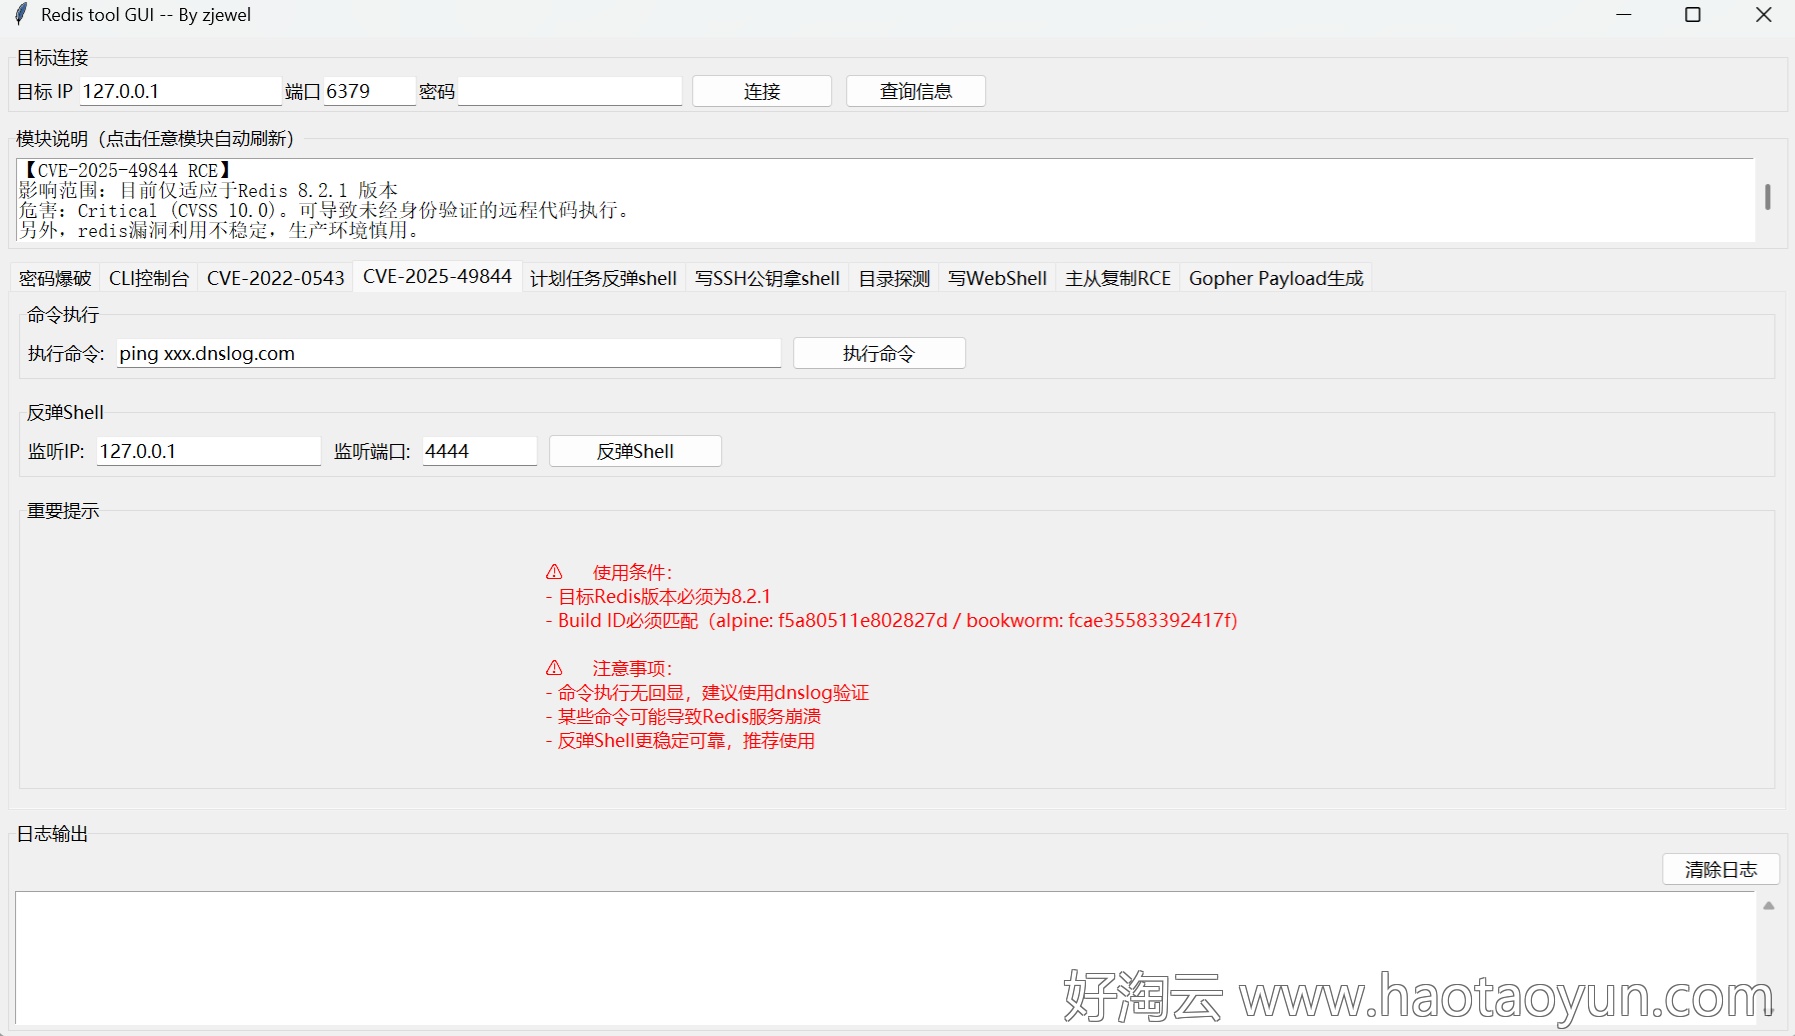The height and width of the screenshot is (1036, 1795).
Task: Open the 密码爆破 tab
Action: 55,278
